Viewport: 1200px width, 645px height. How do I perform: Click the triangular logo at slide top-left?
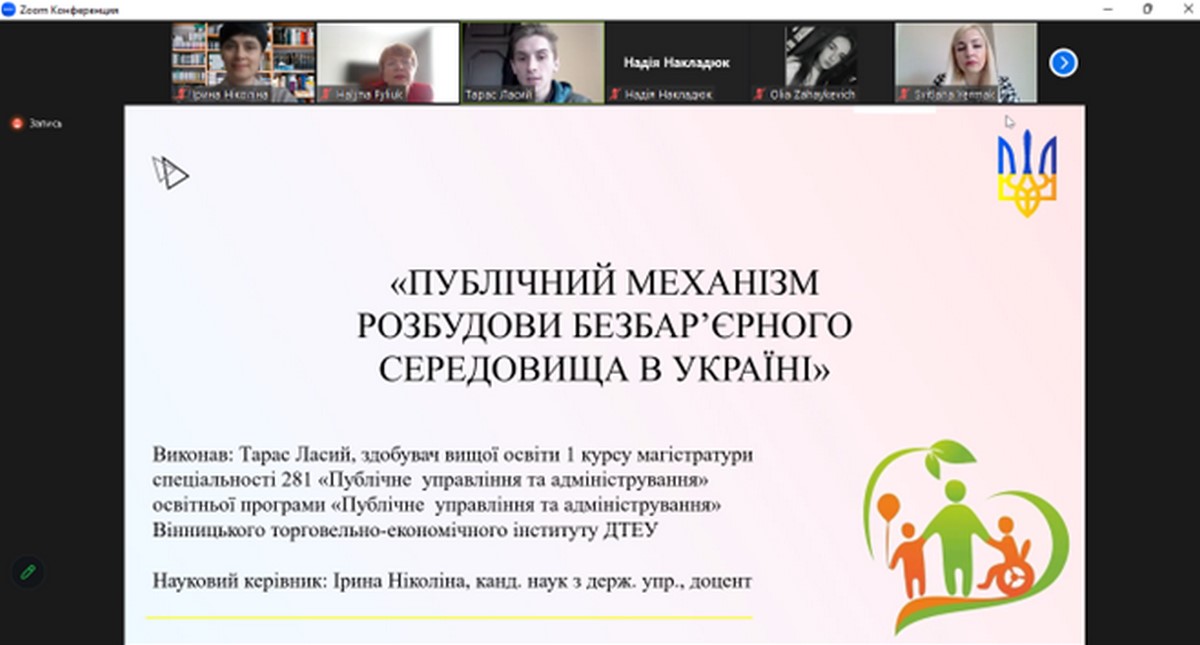(x=170, y=173)
